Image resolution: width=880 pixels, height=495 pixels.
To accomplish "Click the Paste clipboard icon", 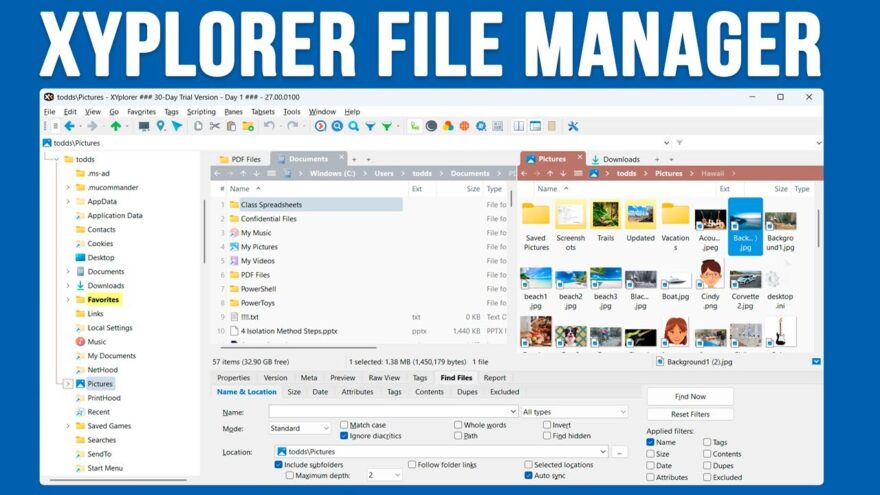I will coord(231,126).
